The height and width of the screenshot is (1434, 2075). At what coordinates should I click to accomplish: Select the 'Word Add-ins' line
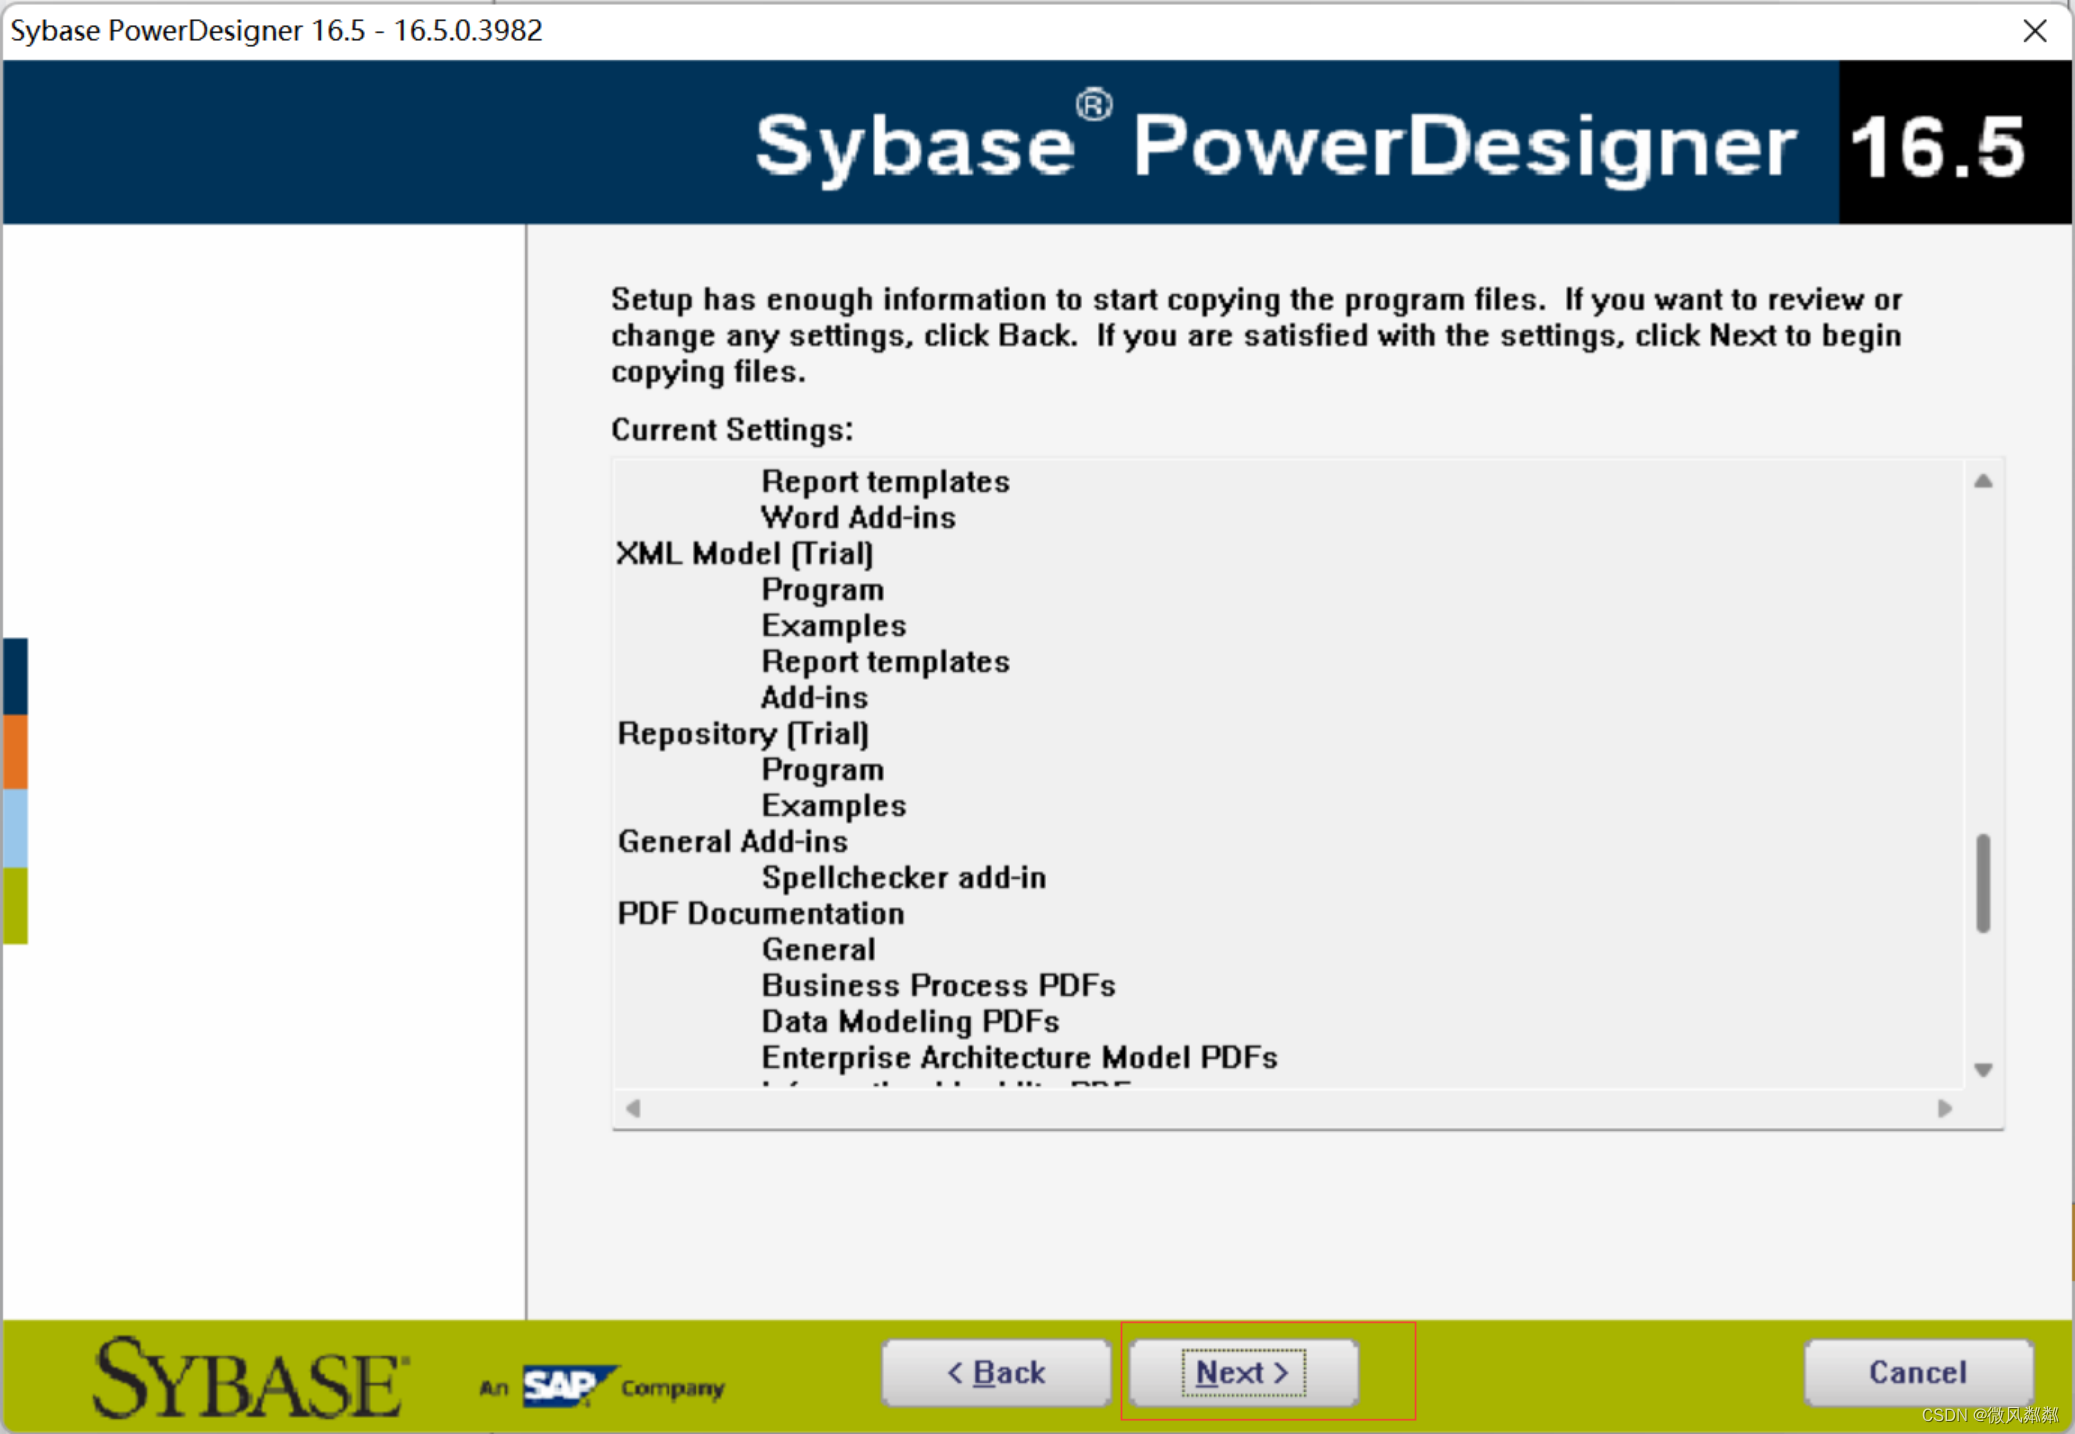point(858,517)
